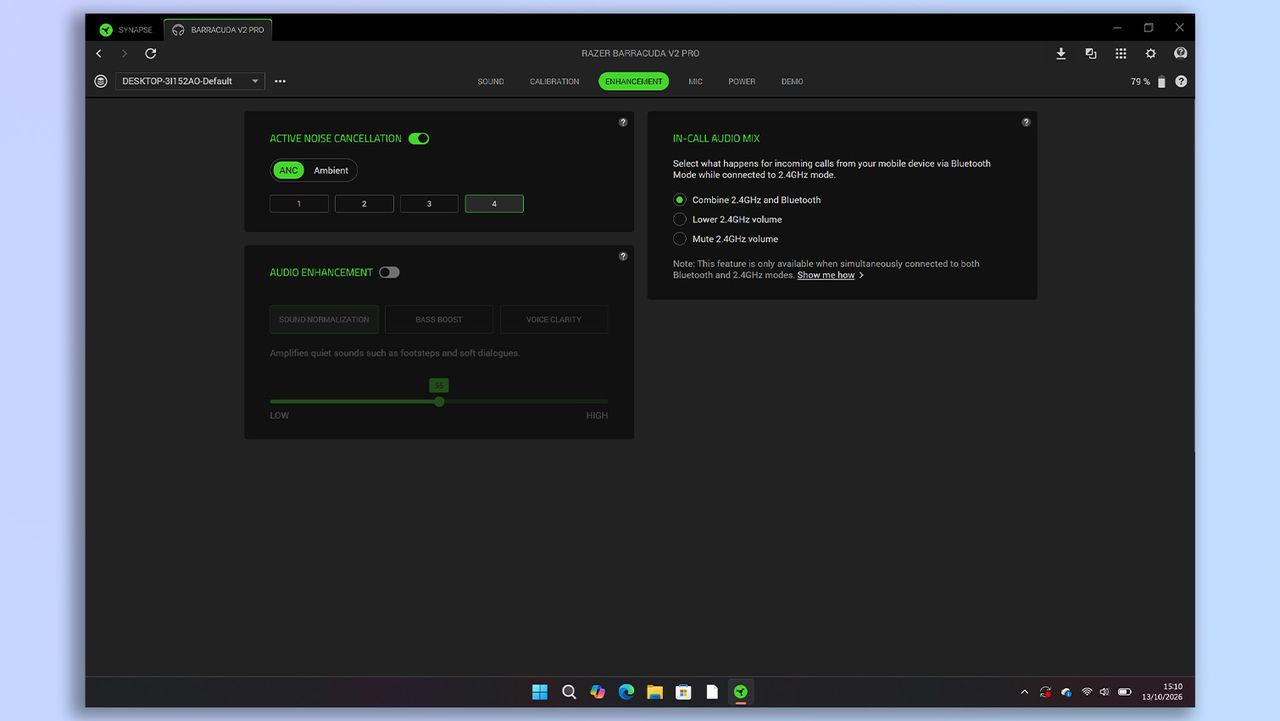
Task: Click the Razer Synapse taskbar icon
Action: (x=741, y=692)
